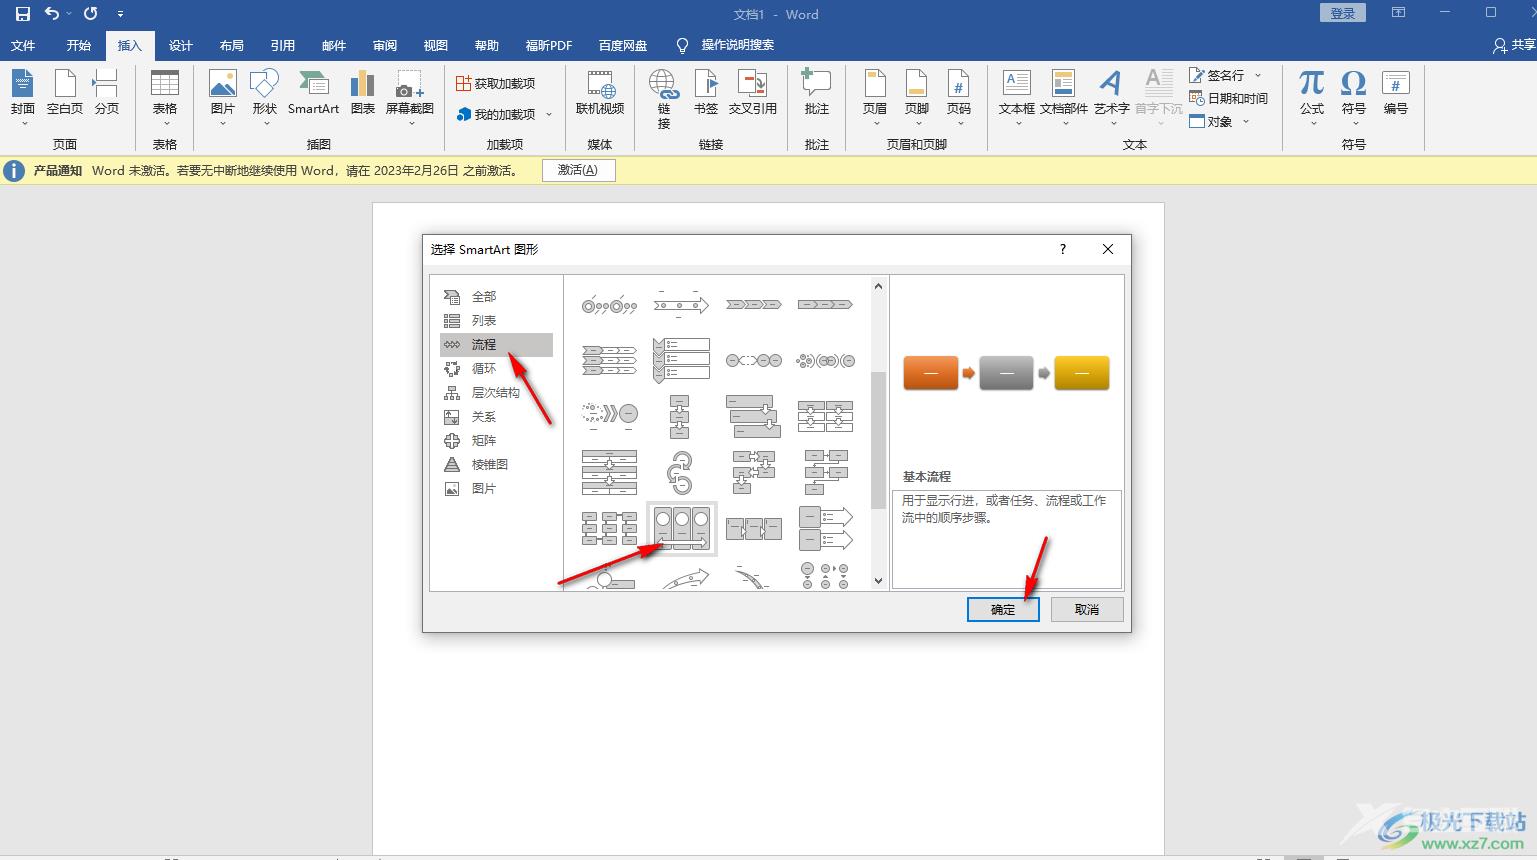Image resolution: width=1537 pixels, height=860 pixels.
Task: Open the Symbol (符号) menu
Action: (x=1354, y=97)
